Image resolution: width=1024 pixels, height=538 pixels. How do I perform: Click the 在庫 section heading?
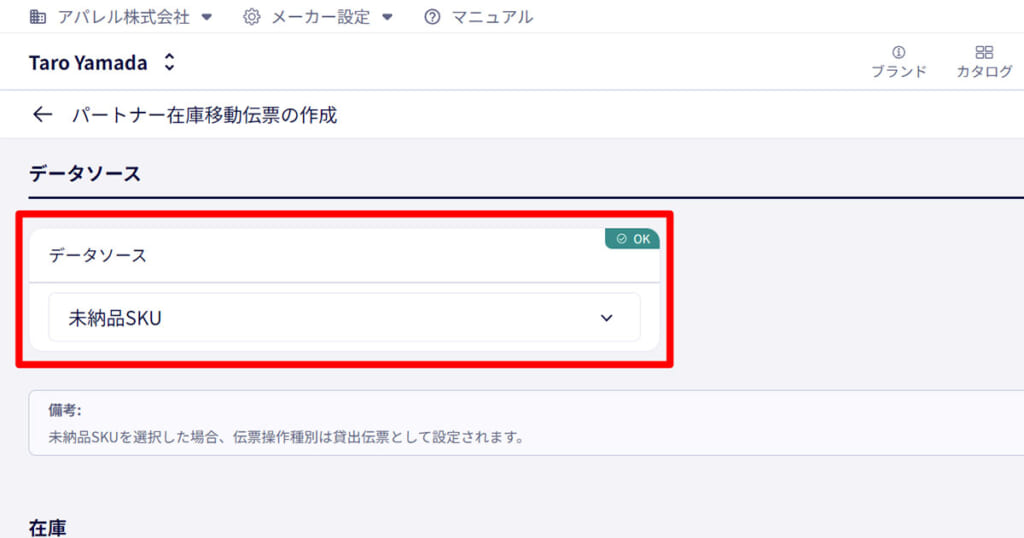48,528
